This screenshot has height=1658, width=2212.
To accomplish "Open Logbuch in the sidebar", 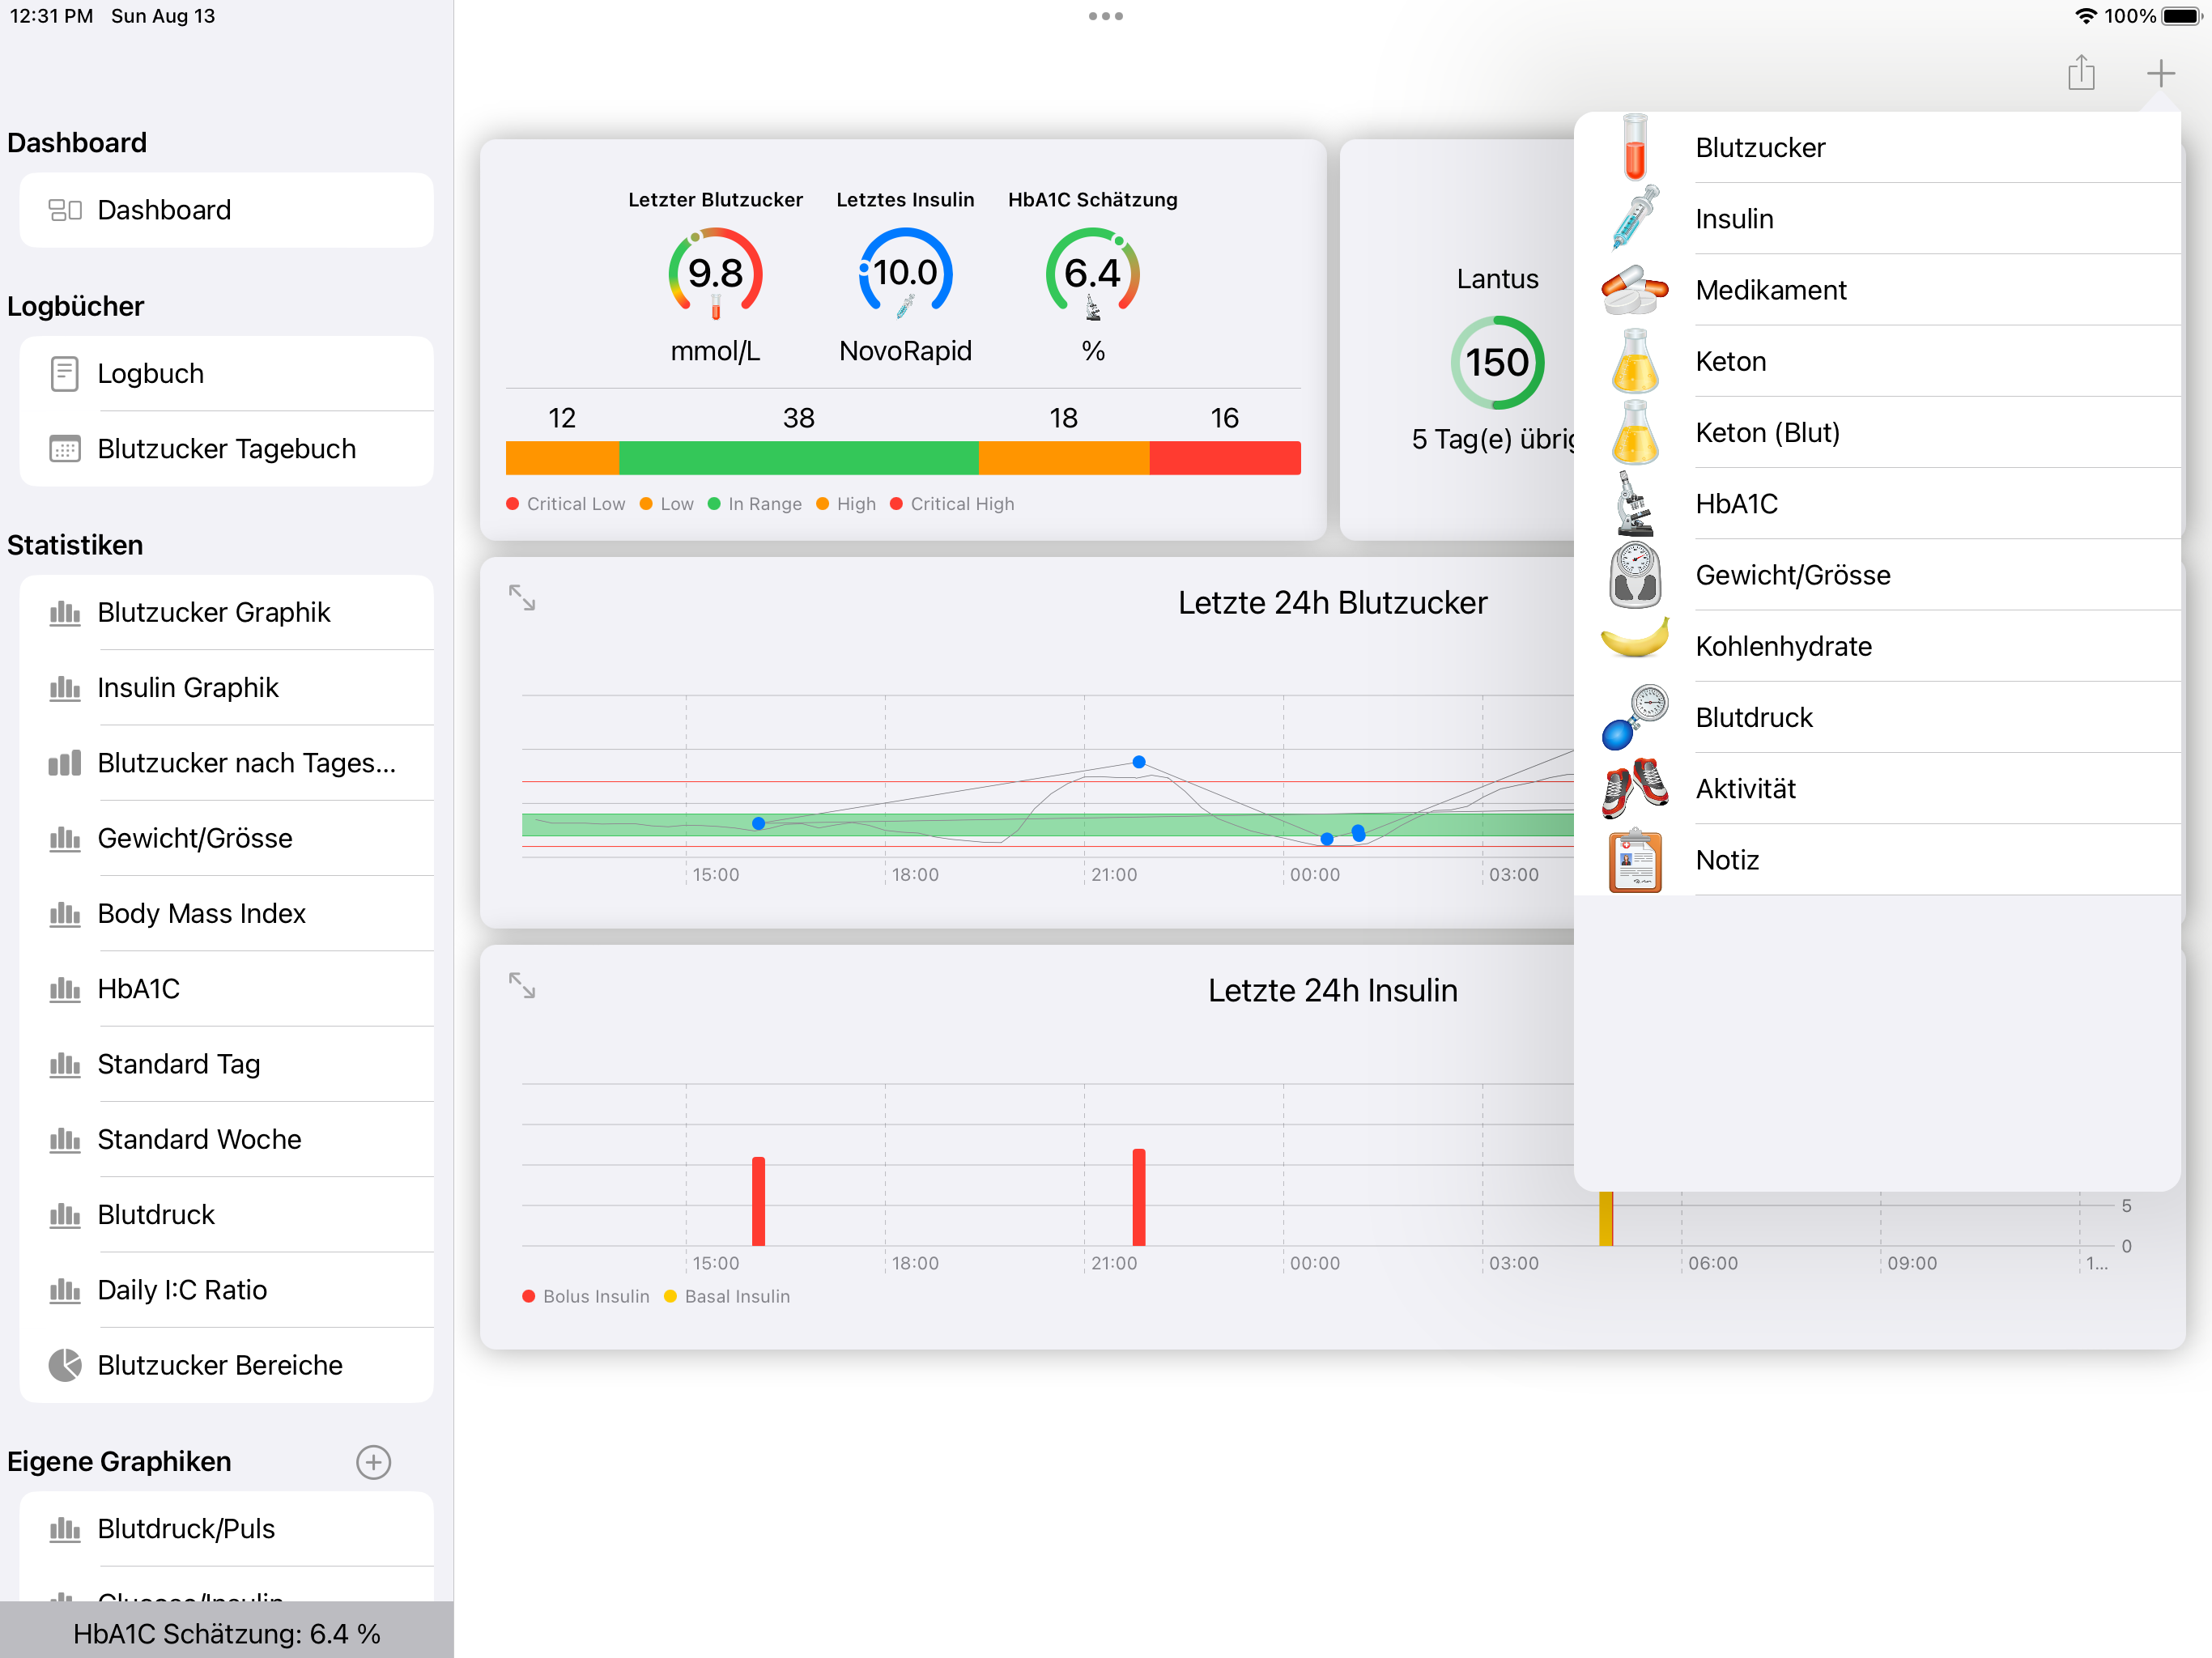I will point(227,374).
